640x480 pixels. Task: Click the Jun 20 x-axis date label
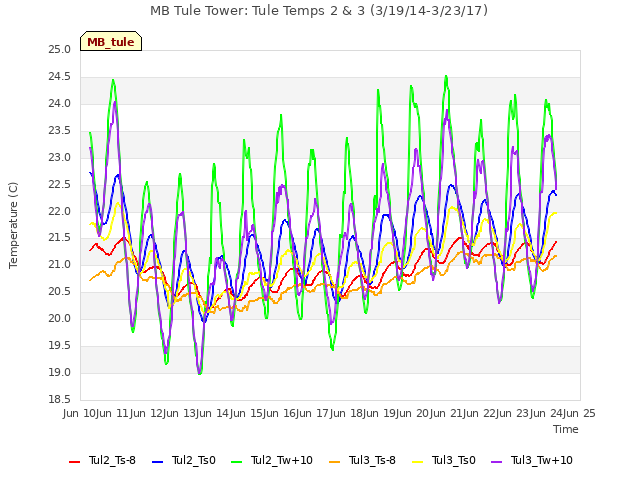point(413,413)
